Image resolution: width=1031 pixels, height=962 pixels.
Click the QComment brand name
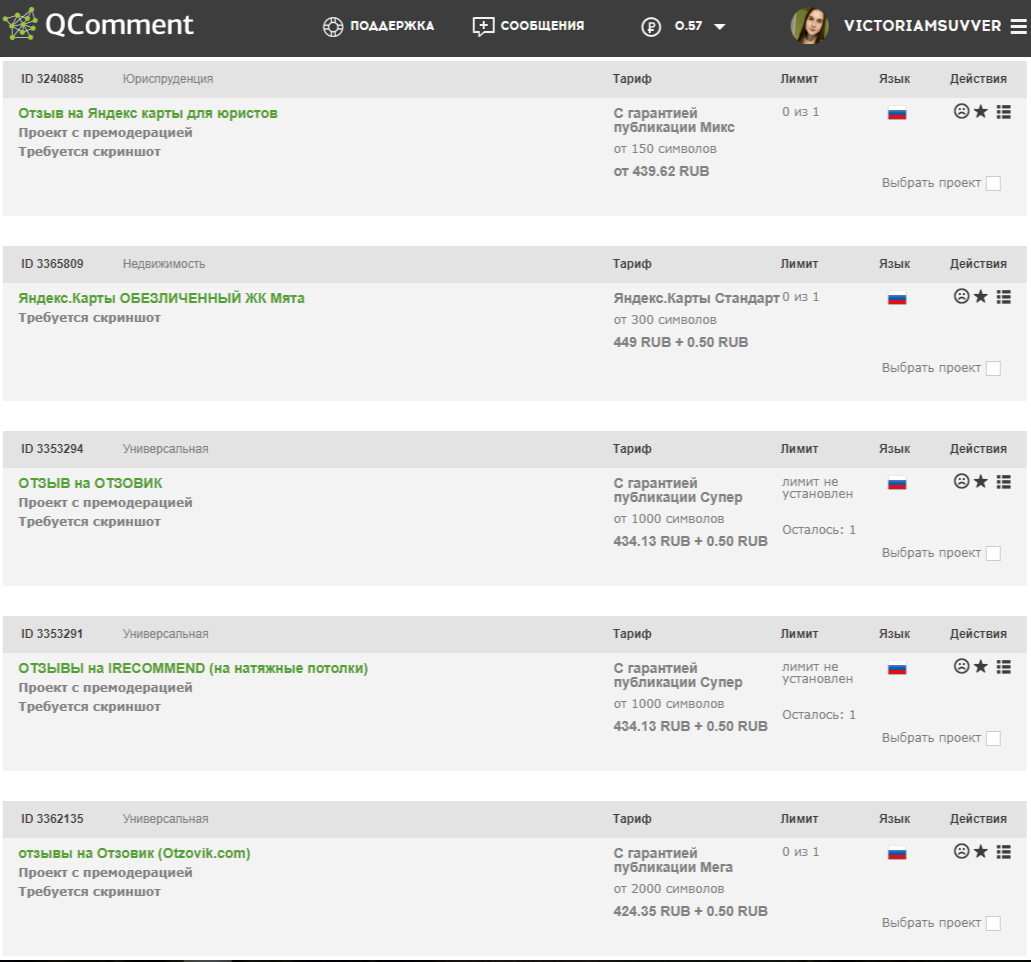119,24
